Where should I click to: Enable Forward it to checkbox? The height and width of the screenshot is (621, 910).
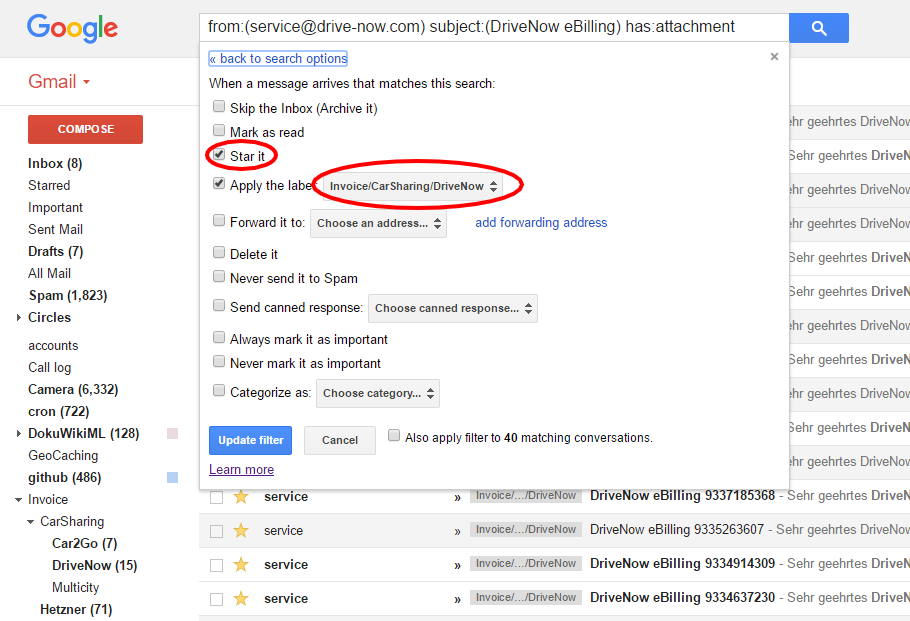pos(219,221)
